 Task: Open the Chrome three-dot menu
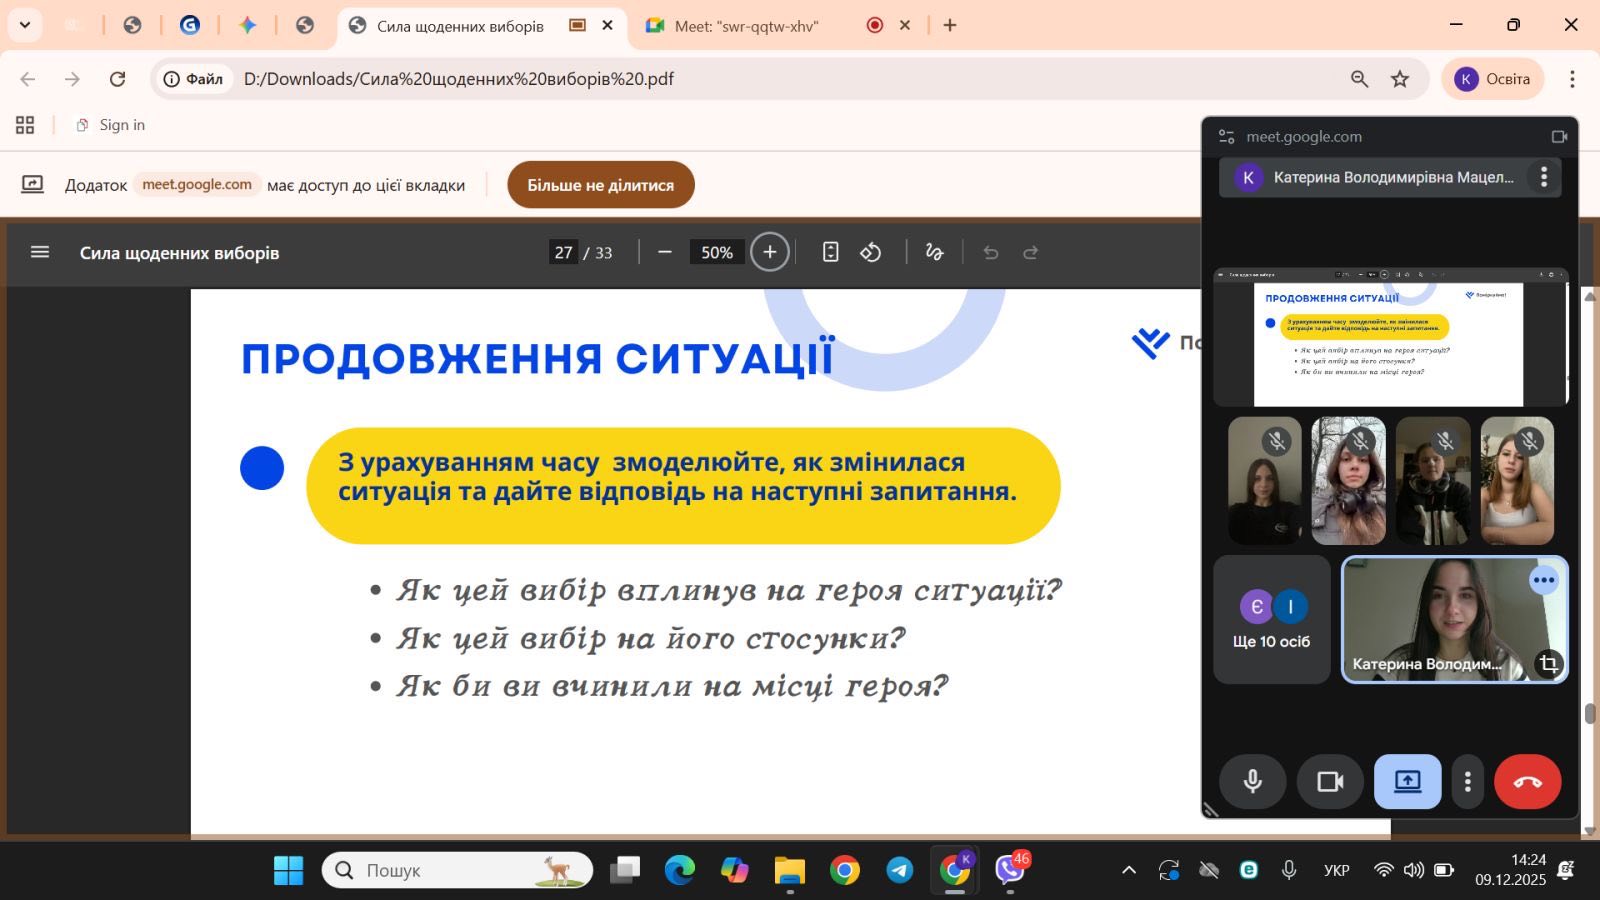pos(1572,79)
